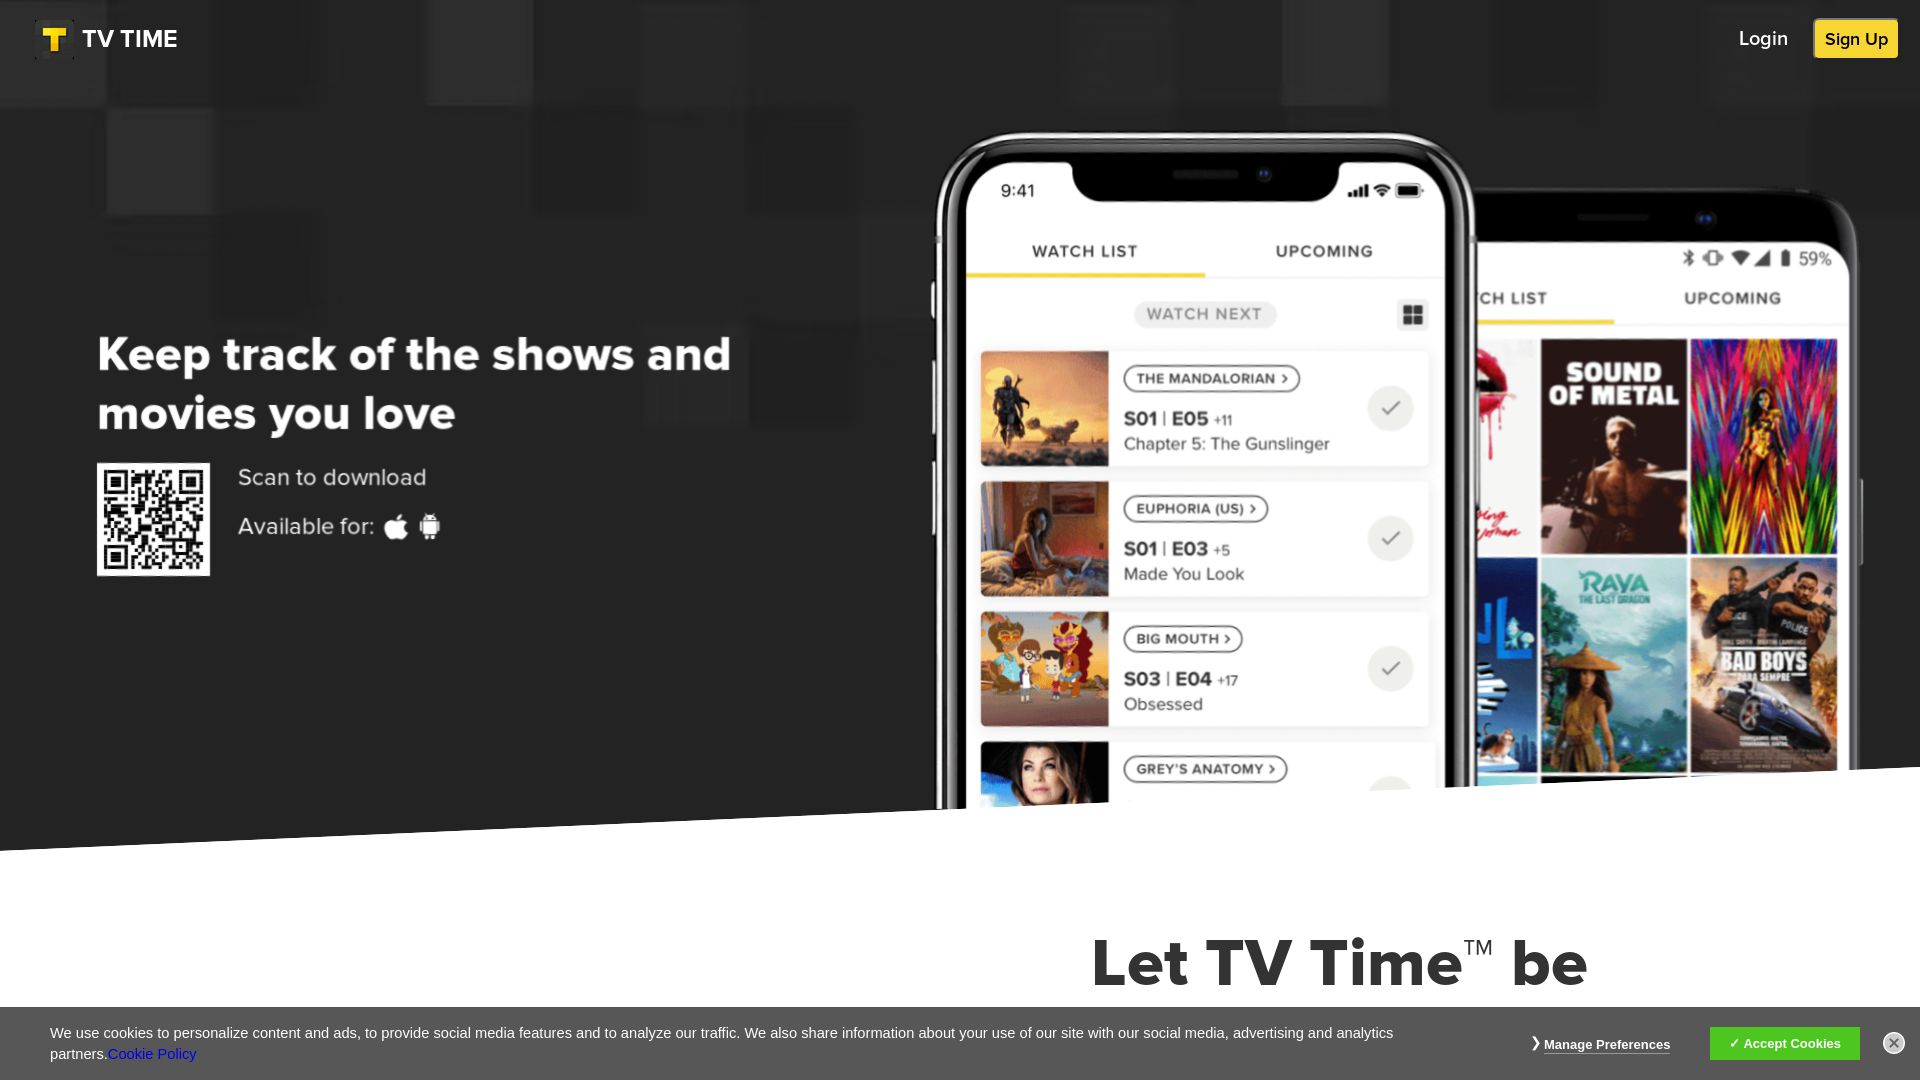Close the cookie consent banner
The image size is (1920, 1080).
pos(1894,1043)
